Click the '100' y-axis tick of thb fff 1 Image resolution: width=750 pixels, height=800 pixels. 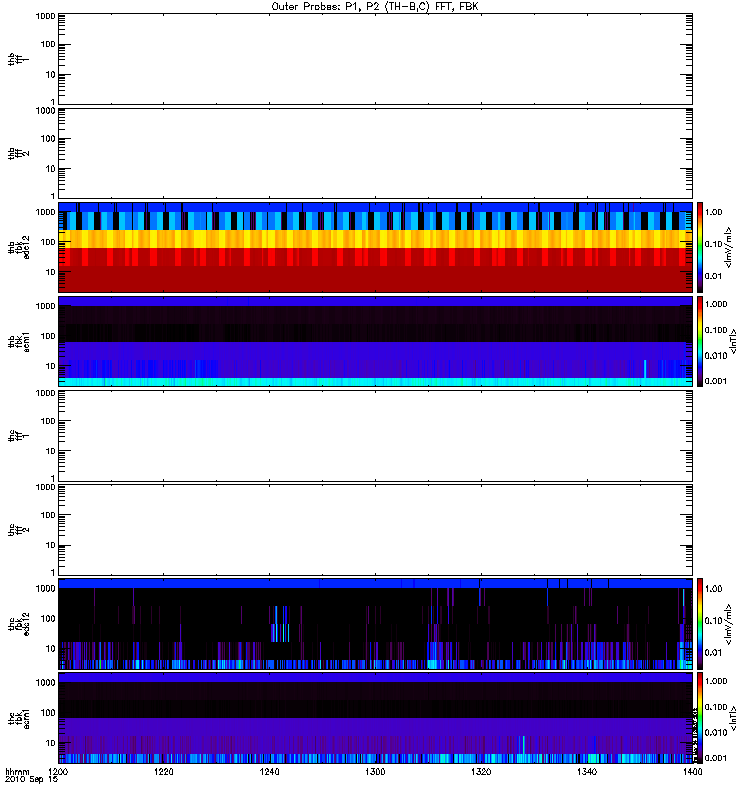(48, 44)
